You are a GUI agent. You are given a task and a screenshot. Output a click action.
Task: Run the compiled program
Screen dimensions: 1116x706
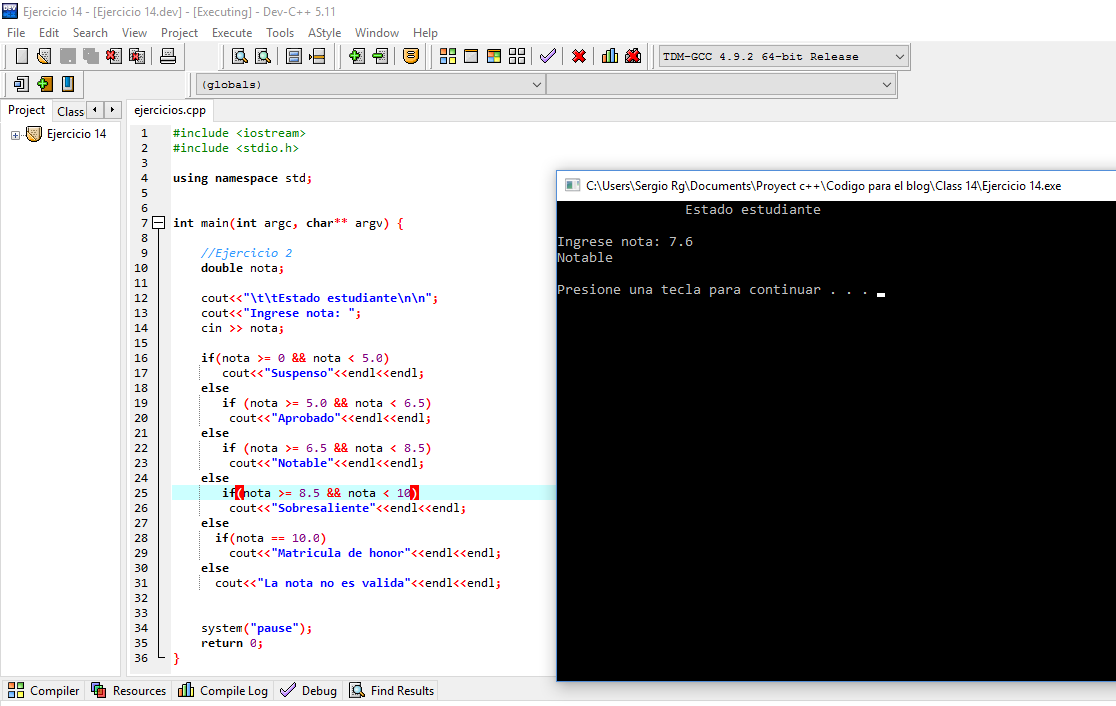[471, 56]
